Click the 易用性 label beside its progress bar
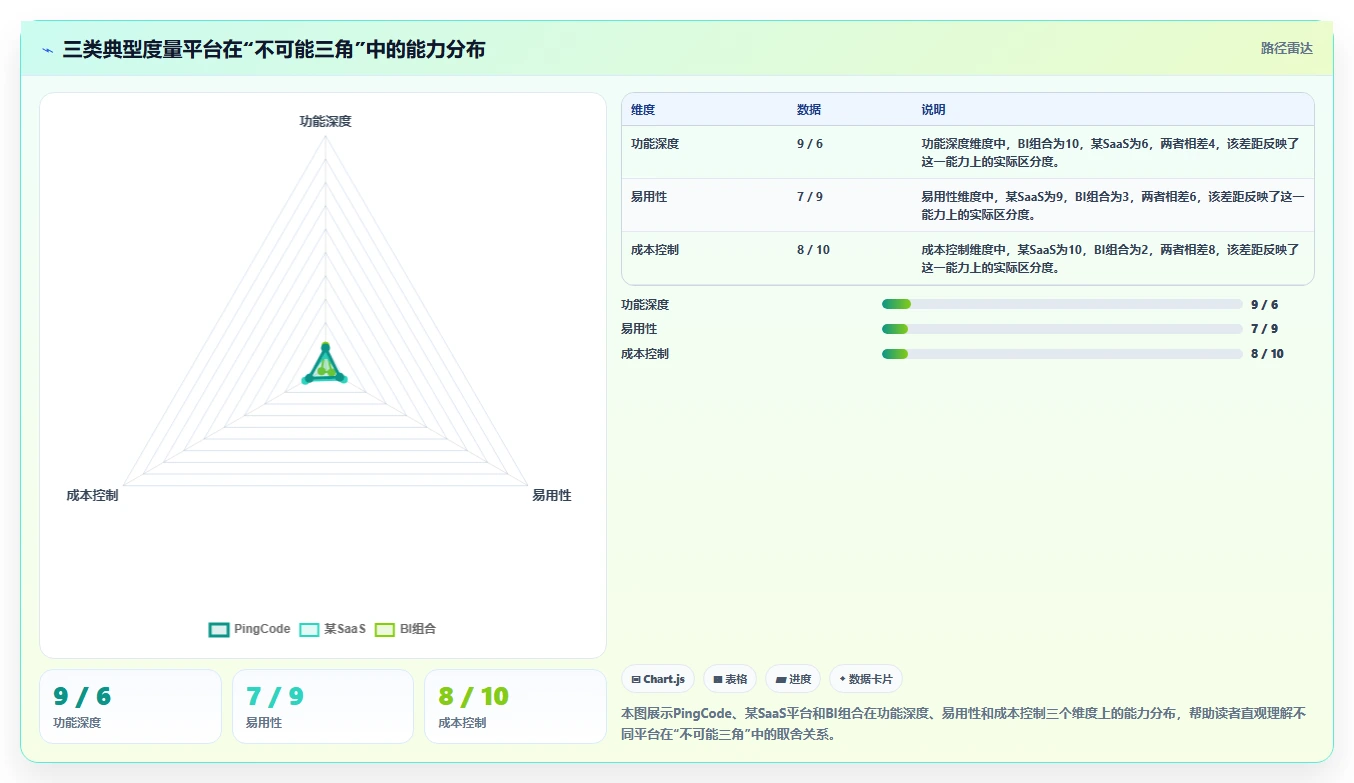 (x=639, y=329)
